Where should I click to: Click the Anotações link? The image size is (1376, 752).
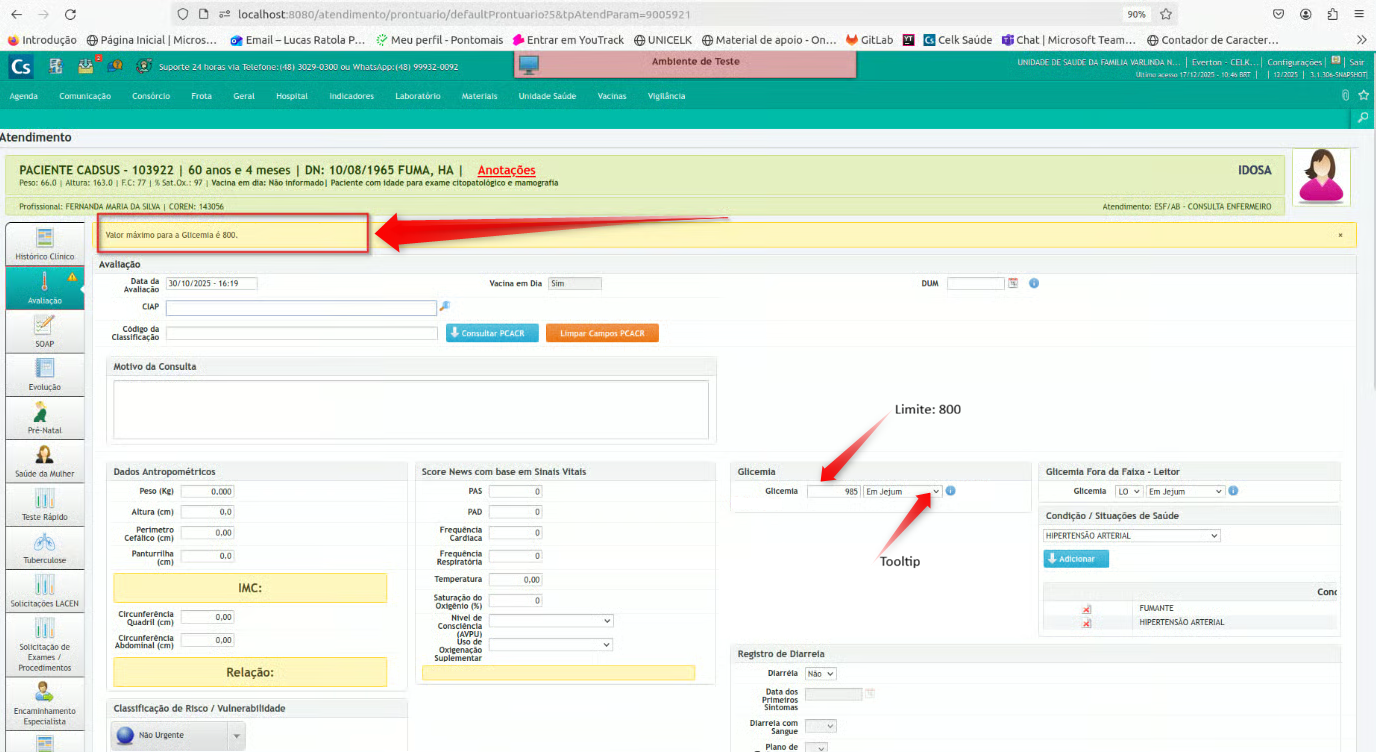coord(506,171)
